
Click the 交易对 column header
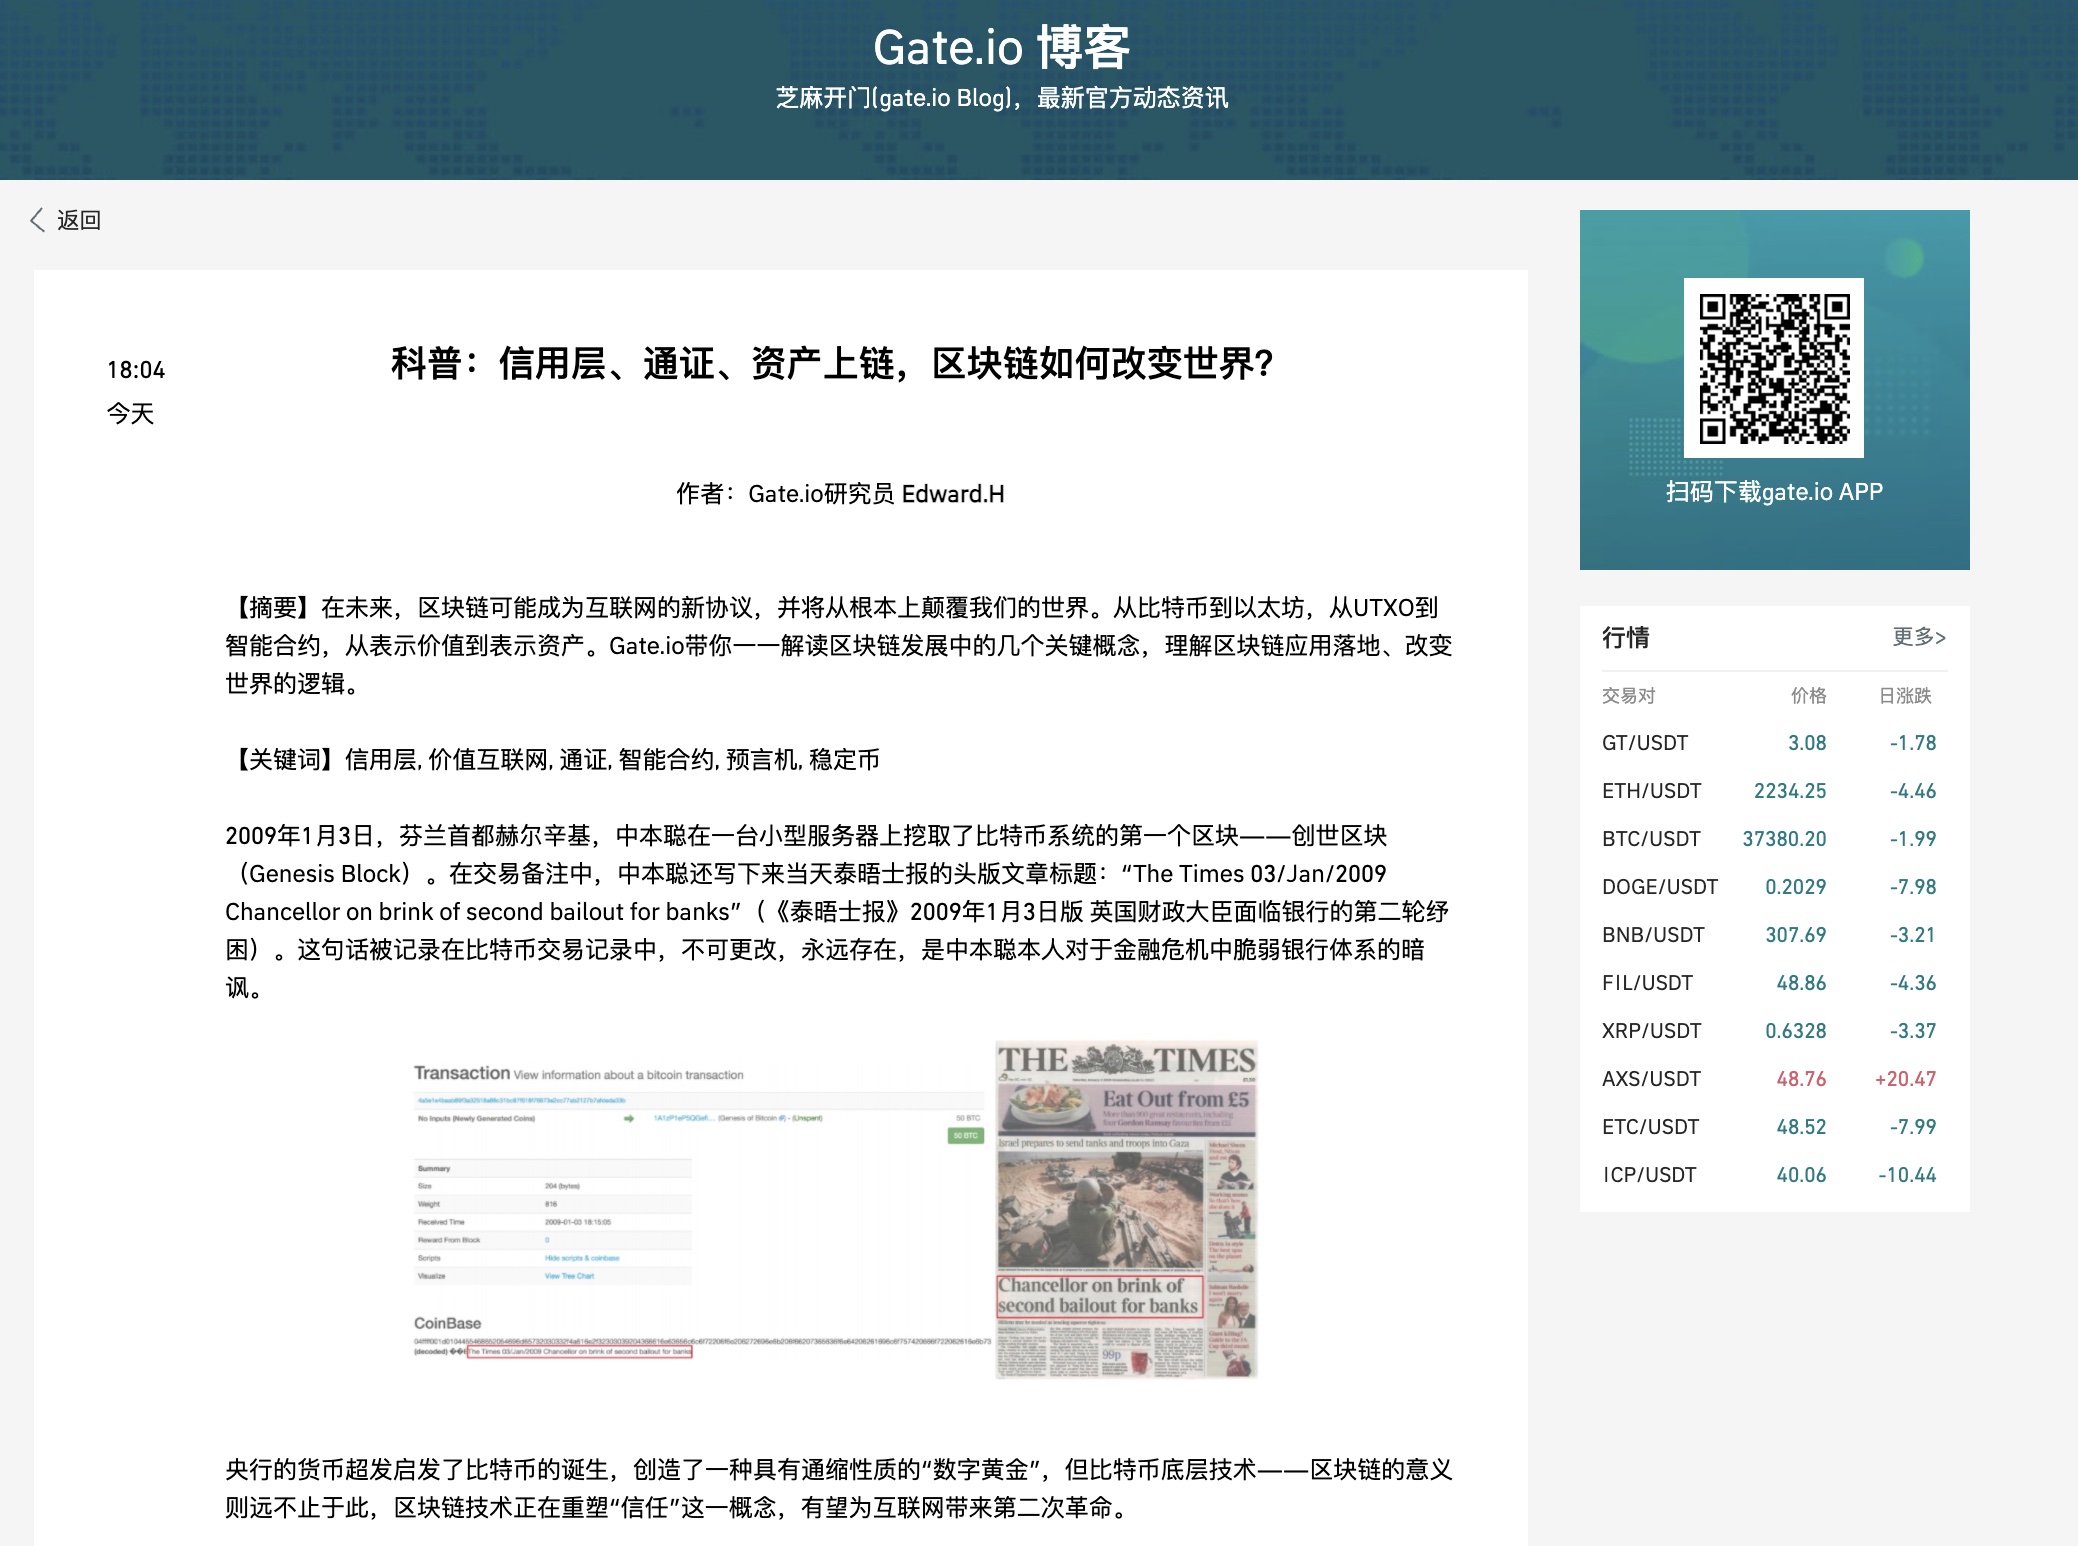tap(1628, 696)
